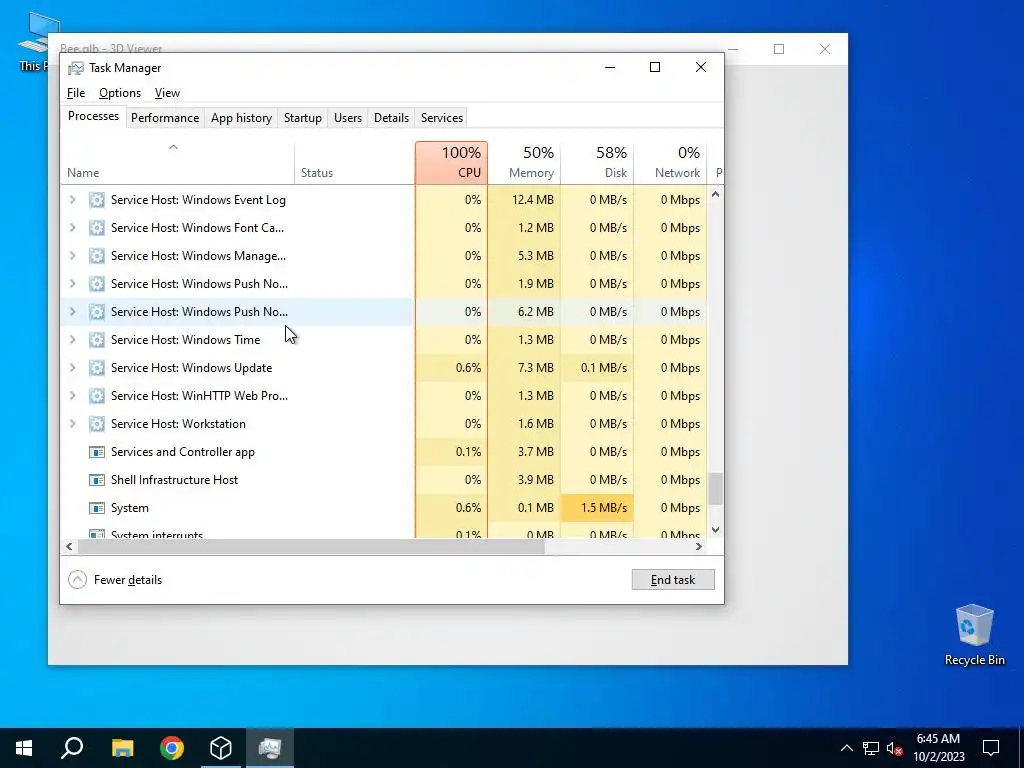Viewport: 1024px width, 768px height.
Task: Expand Service Host: Windows Font Cache row
Action: click(72, 228)
